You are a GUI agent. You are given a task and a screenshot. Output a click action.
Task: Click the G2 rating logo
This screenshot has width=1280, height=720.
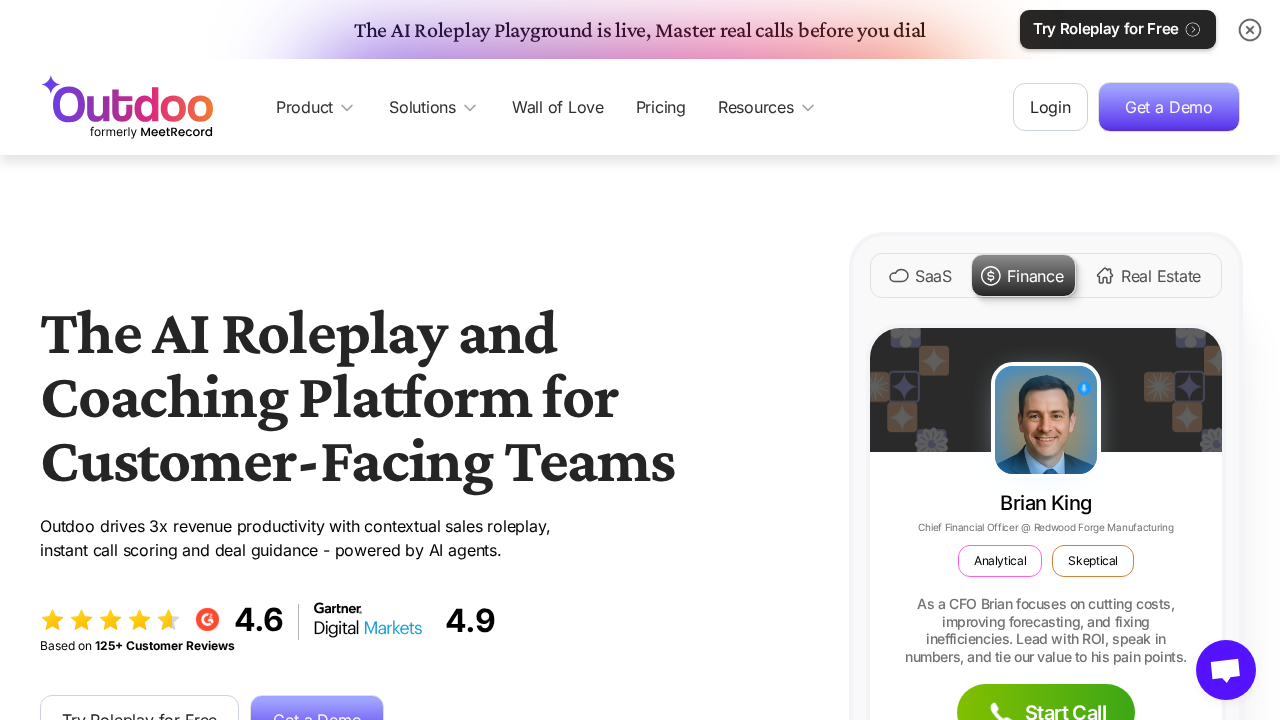(207, 620)
